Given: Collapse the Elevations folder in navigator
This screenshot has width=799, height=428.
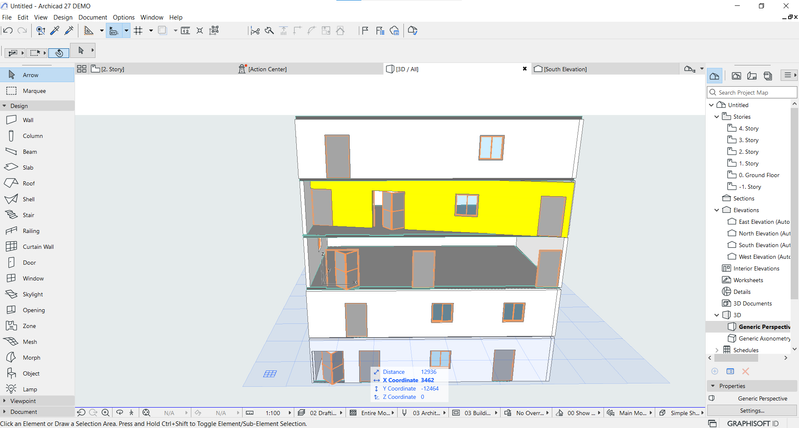Looking at the screenshot, I should click(716, 210).
